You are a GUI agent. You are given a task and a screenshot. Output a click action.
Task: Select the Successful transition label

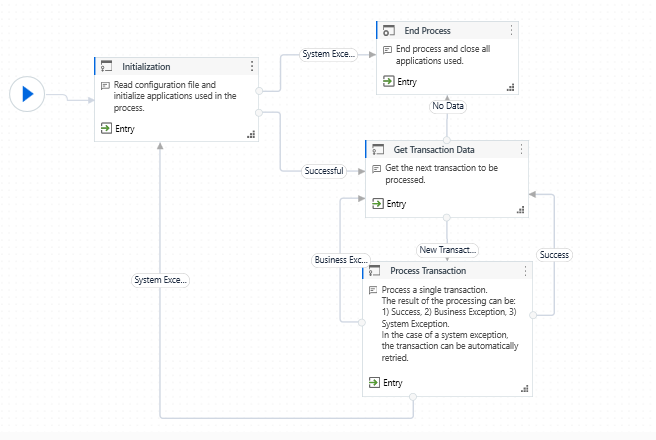[323, 171]
